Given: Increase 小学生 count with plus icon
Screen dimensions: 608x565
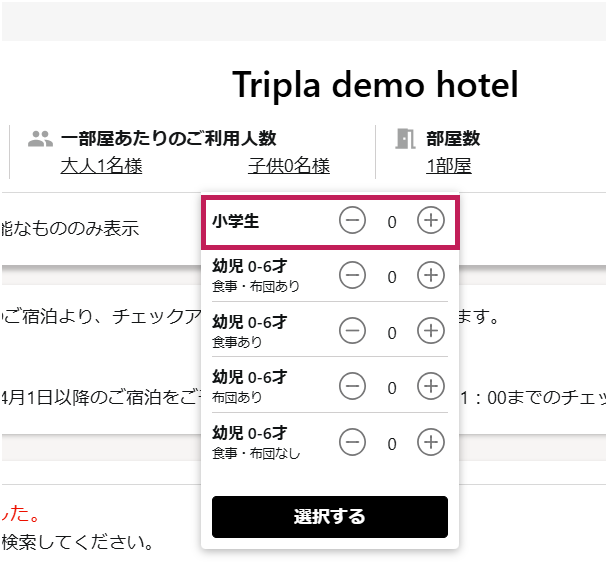Looking at the screenshot, I should tap(430, 220).
